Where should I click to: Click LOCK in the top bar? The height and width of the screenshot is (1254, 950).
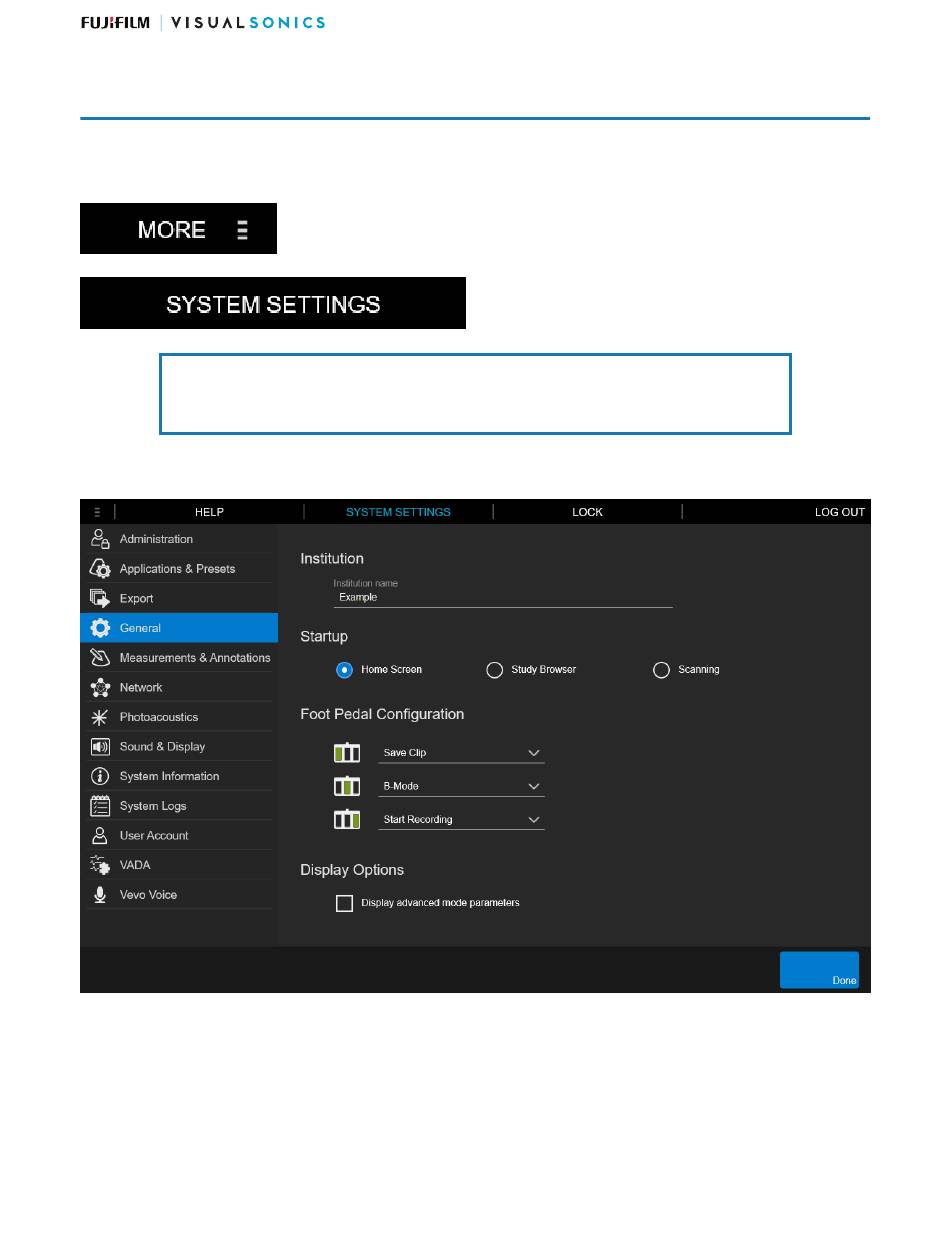(587, 512)
